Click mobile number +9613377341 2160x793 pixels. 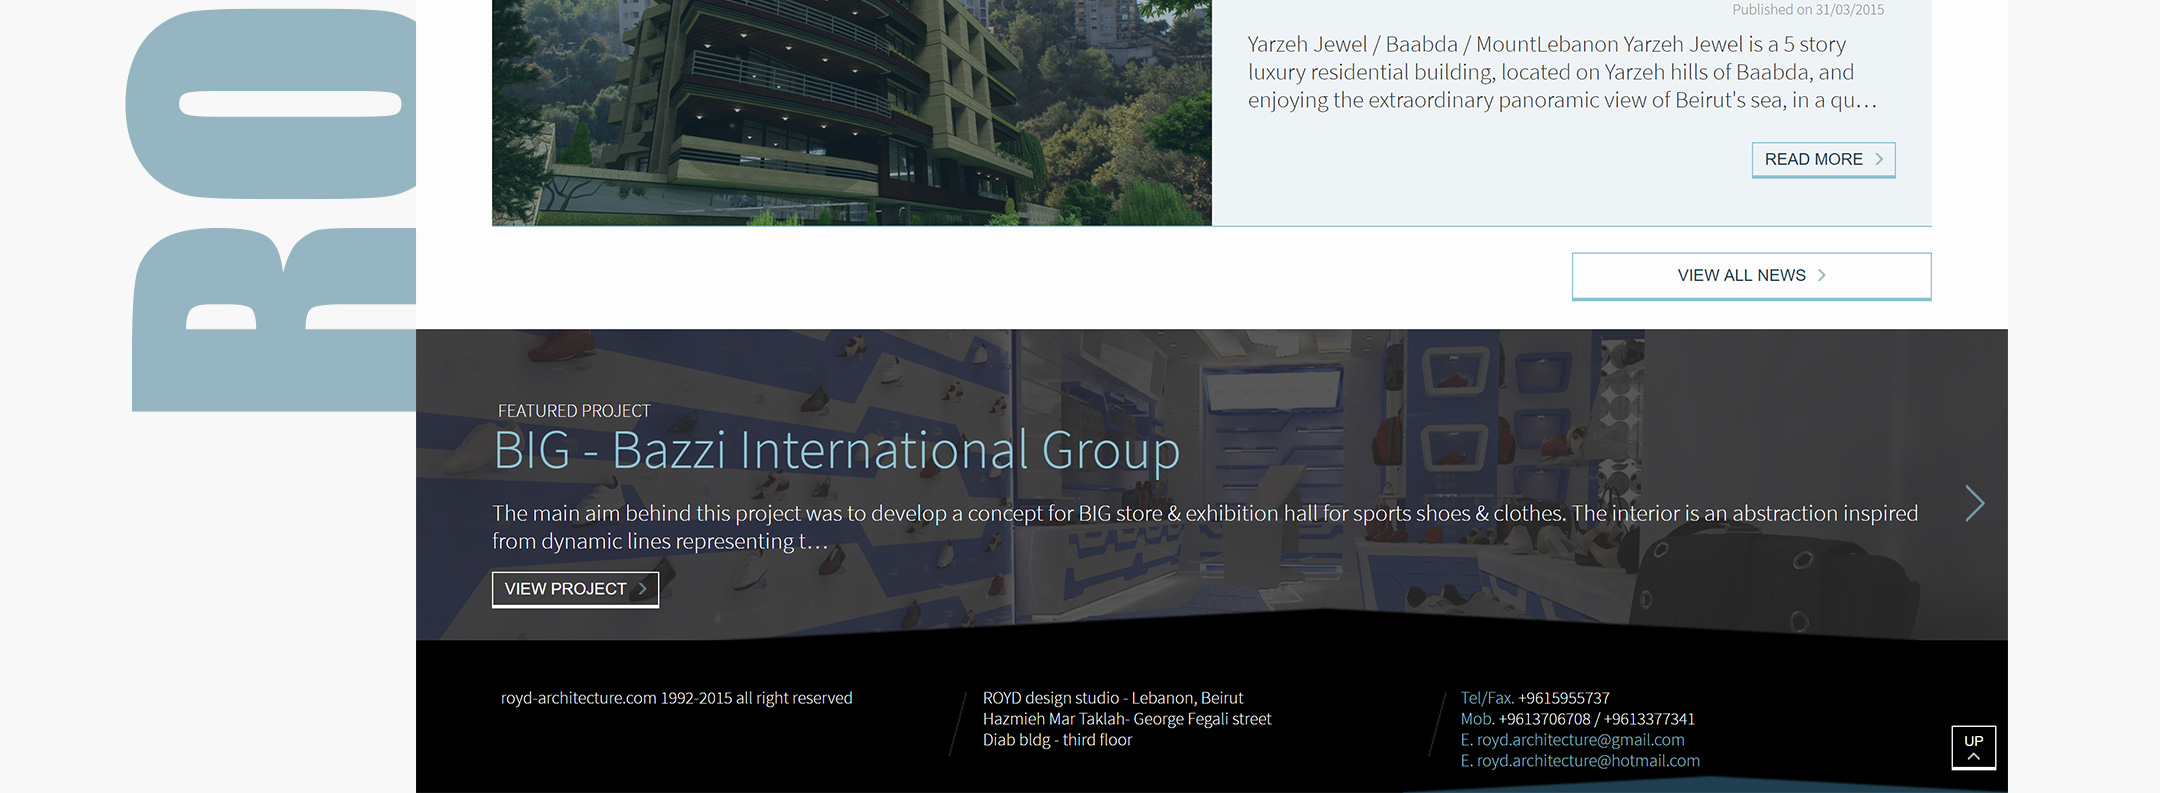(1650, 719)
